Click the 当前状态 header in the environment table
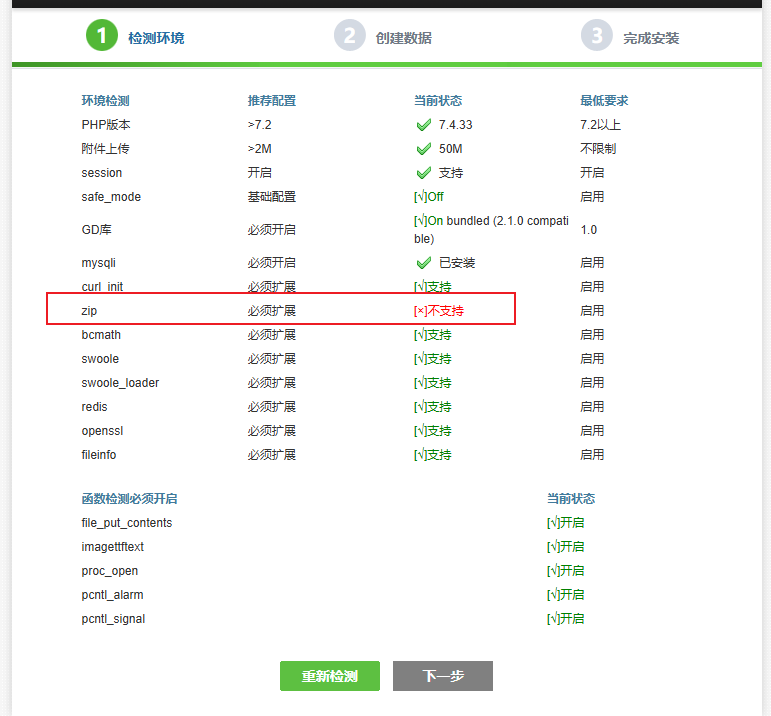 coord(438,101)
